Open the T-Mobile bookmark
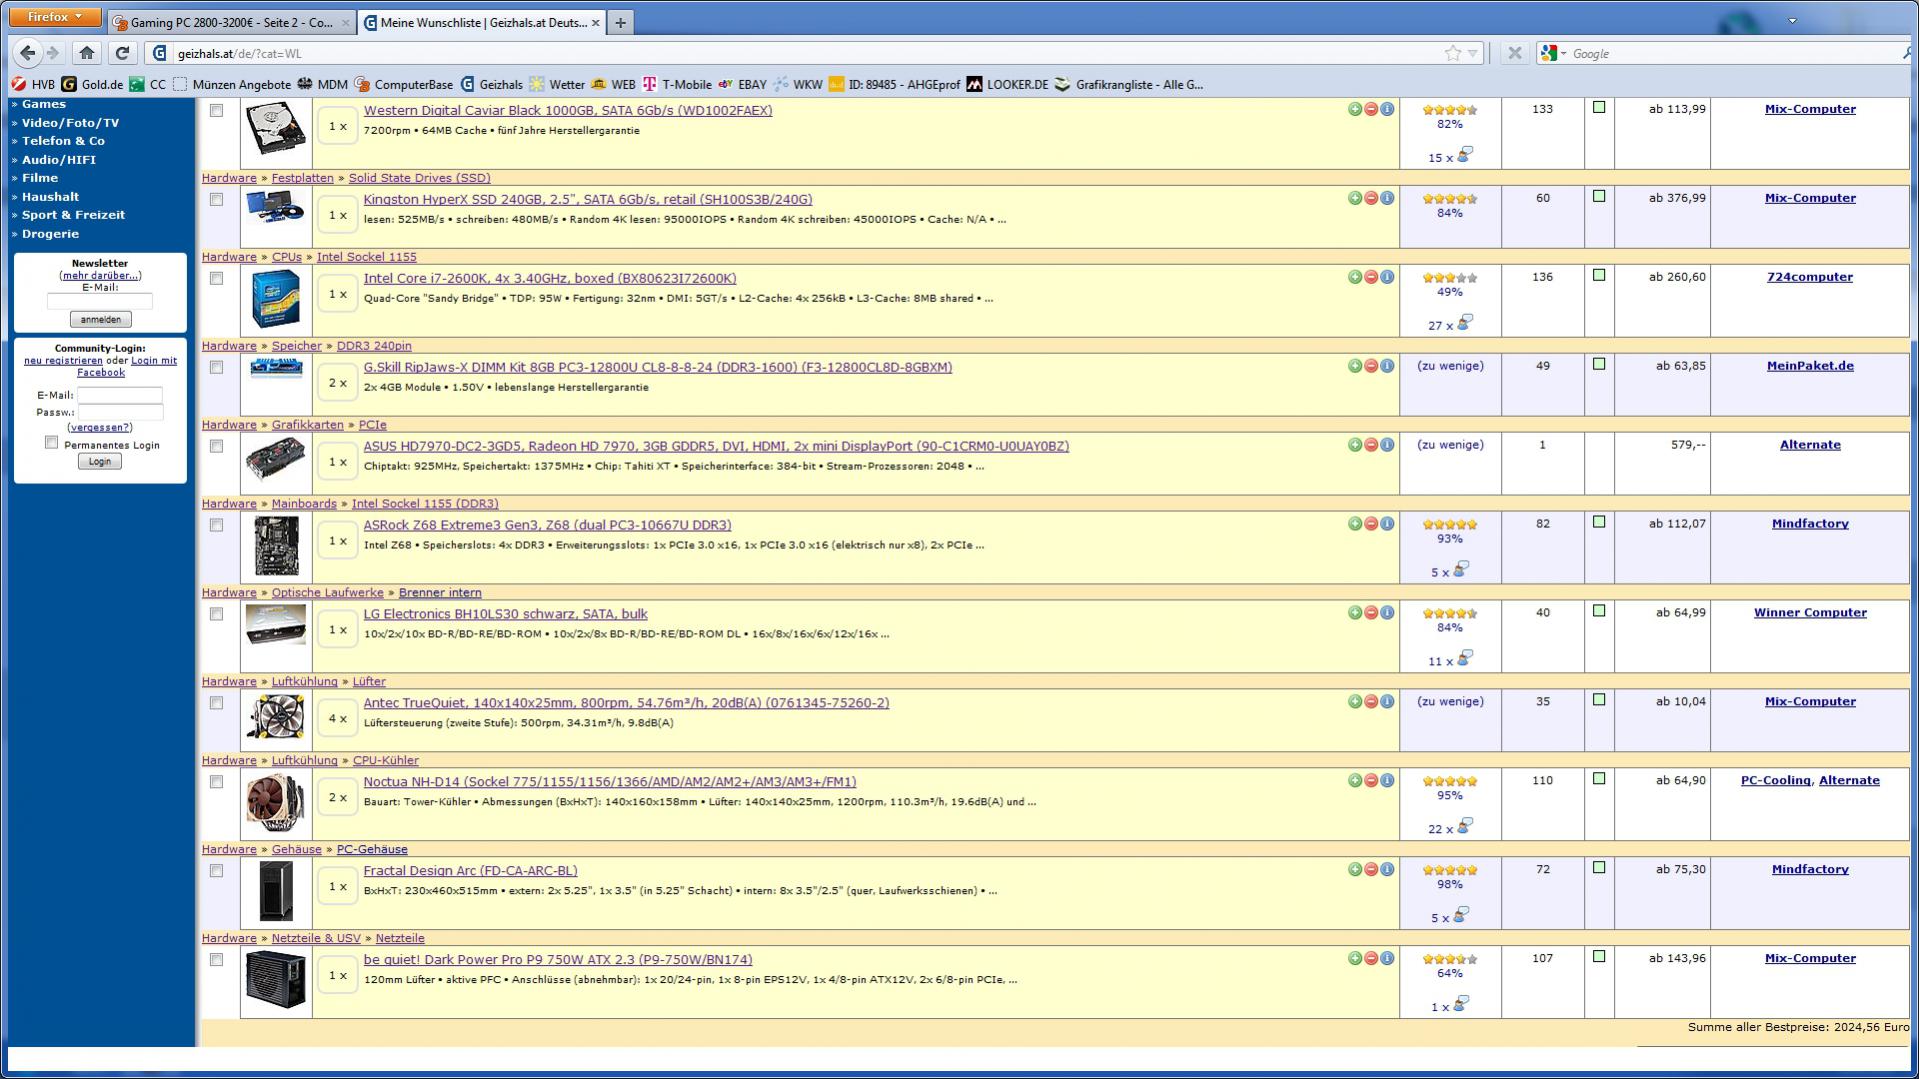This screenshot has height=1079, width=1919. (x=677, y=85)
